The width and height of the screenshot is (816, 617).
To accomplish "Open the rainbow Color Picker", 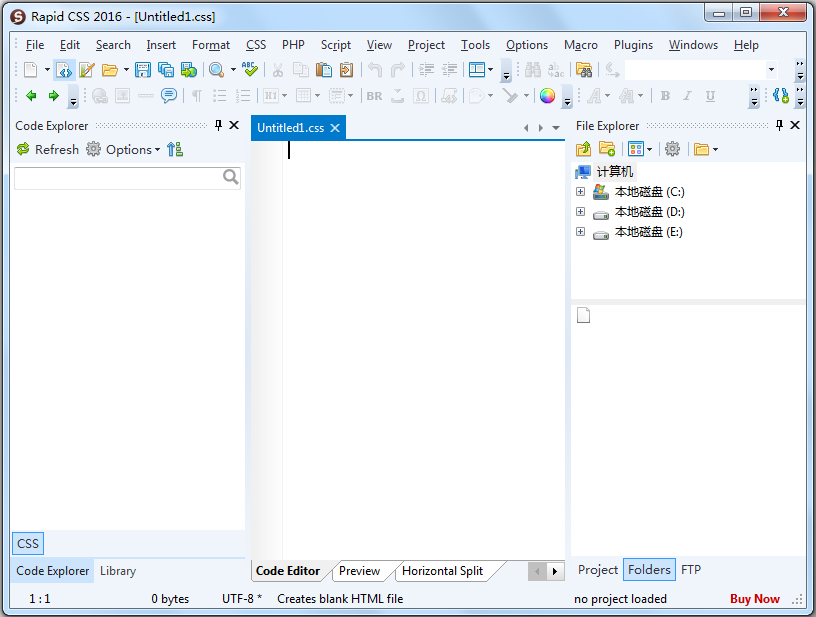I will [x=547, y=96].
